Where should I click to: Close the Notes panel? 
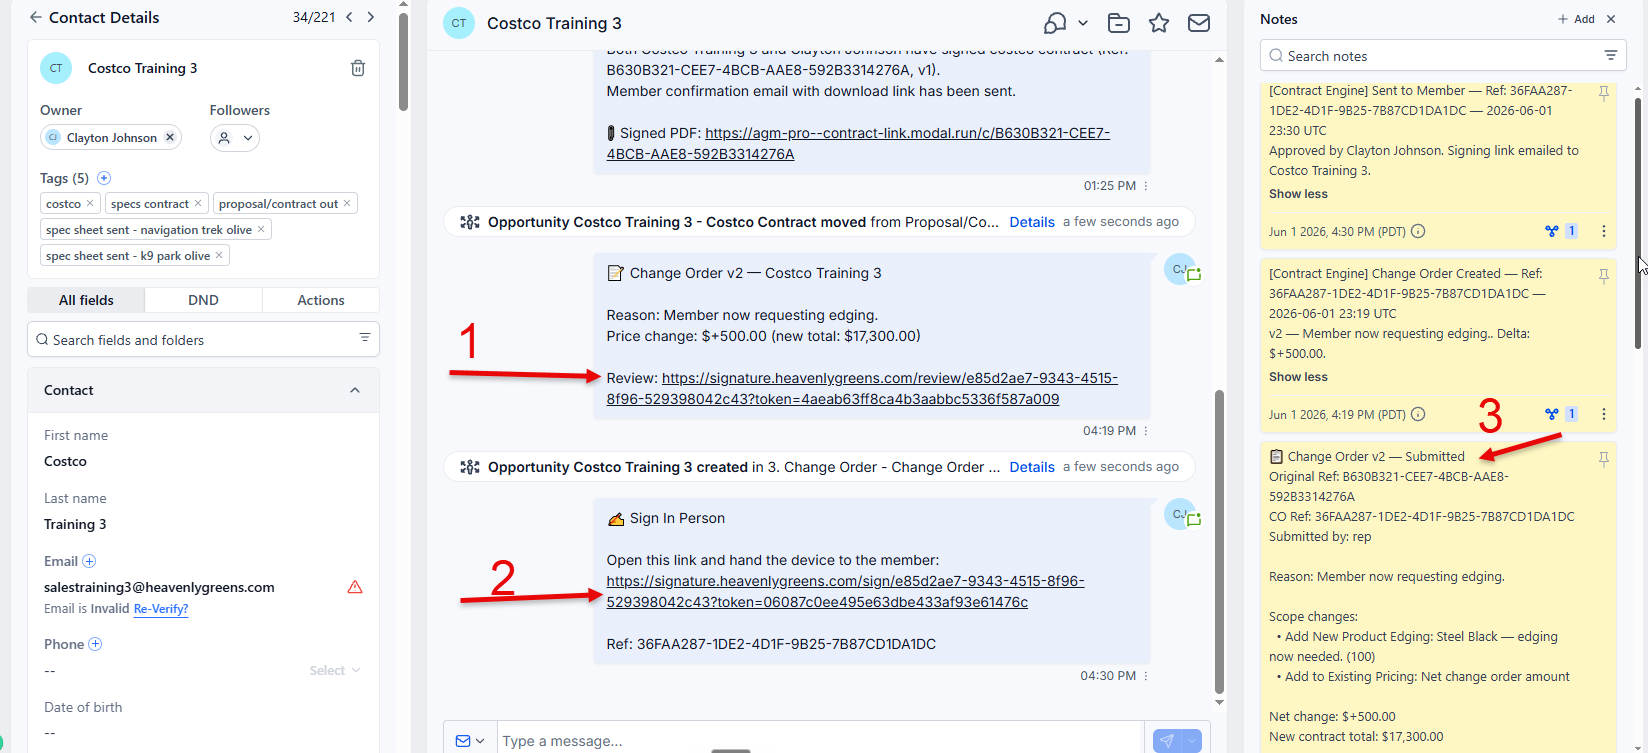[1611, 19]
